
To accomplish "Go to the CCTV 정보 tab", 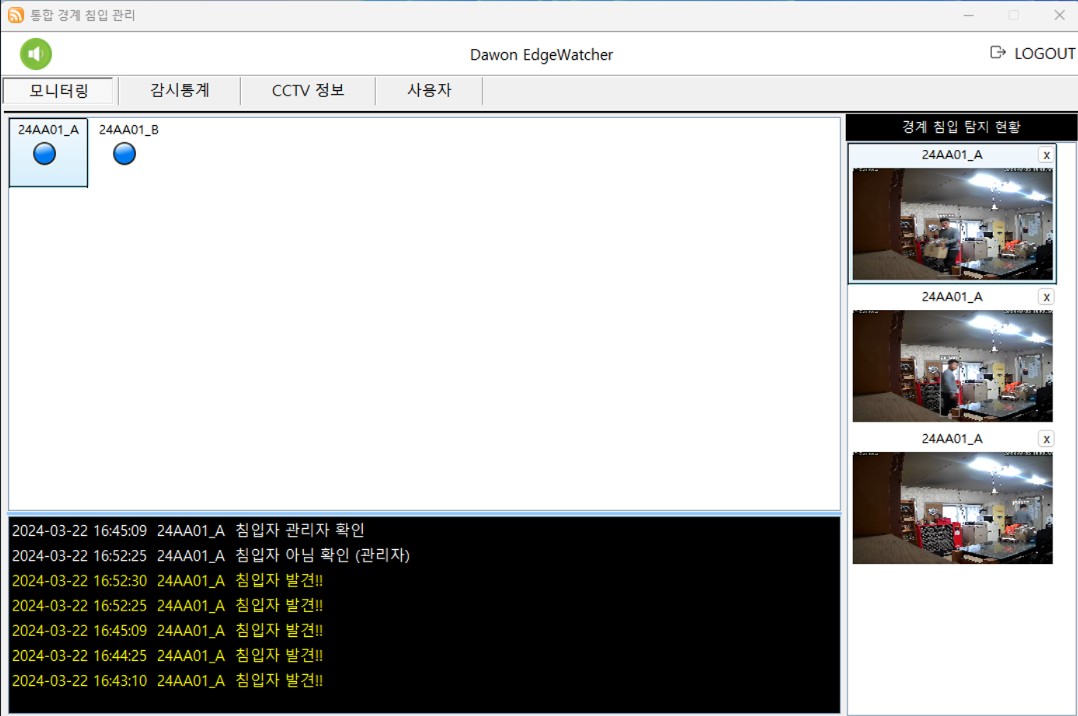I will click(308, 91).
